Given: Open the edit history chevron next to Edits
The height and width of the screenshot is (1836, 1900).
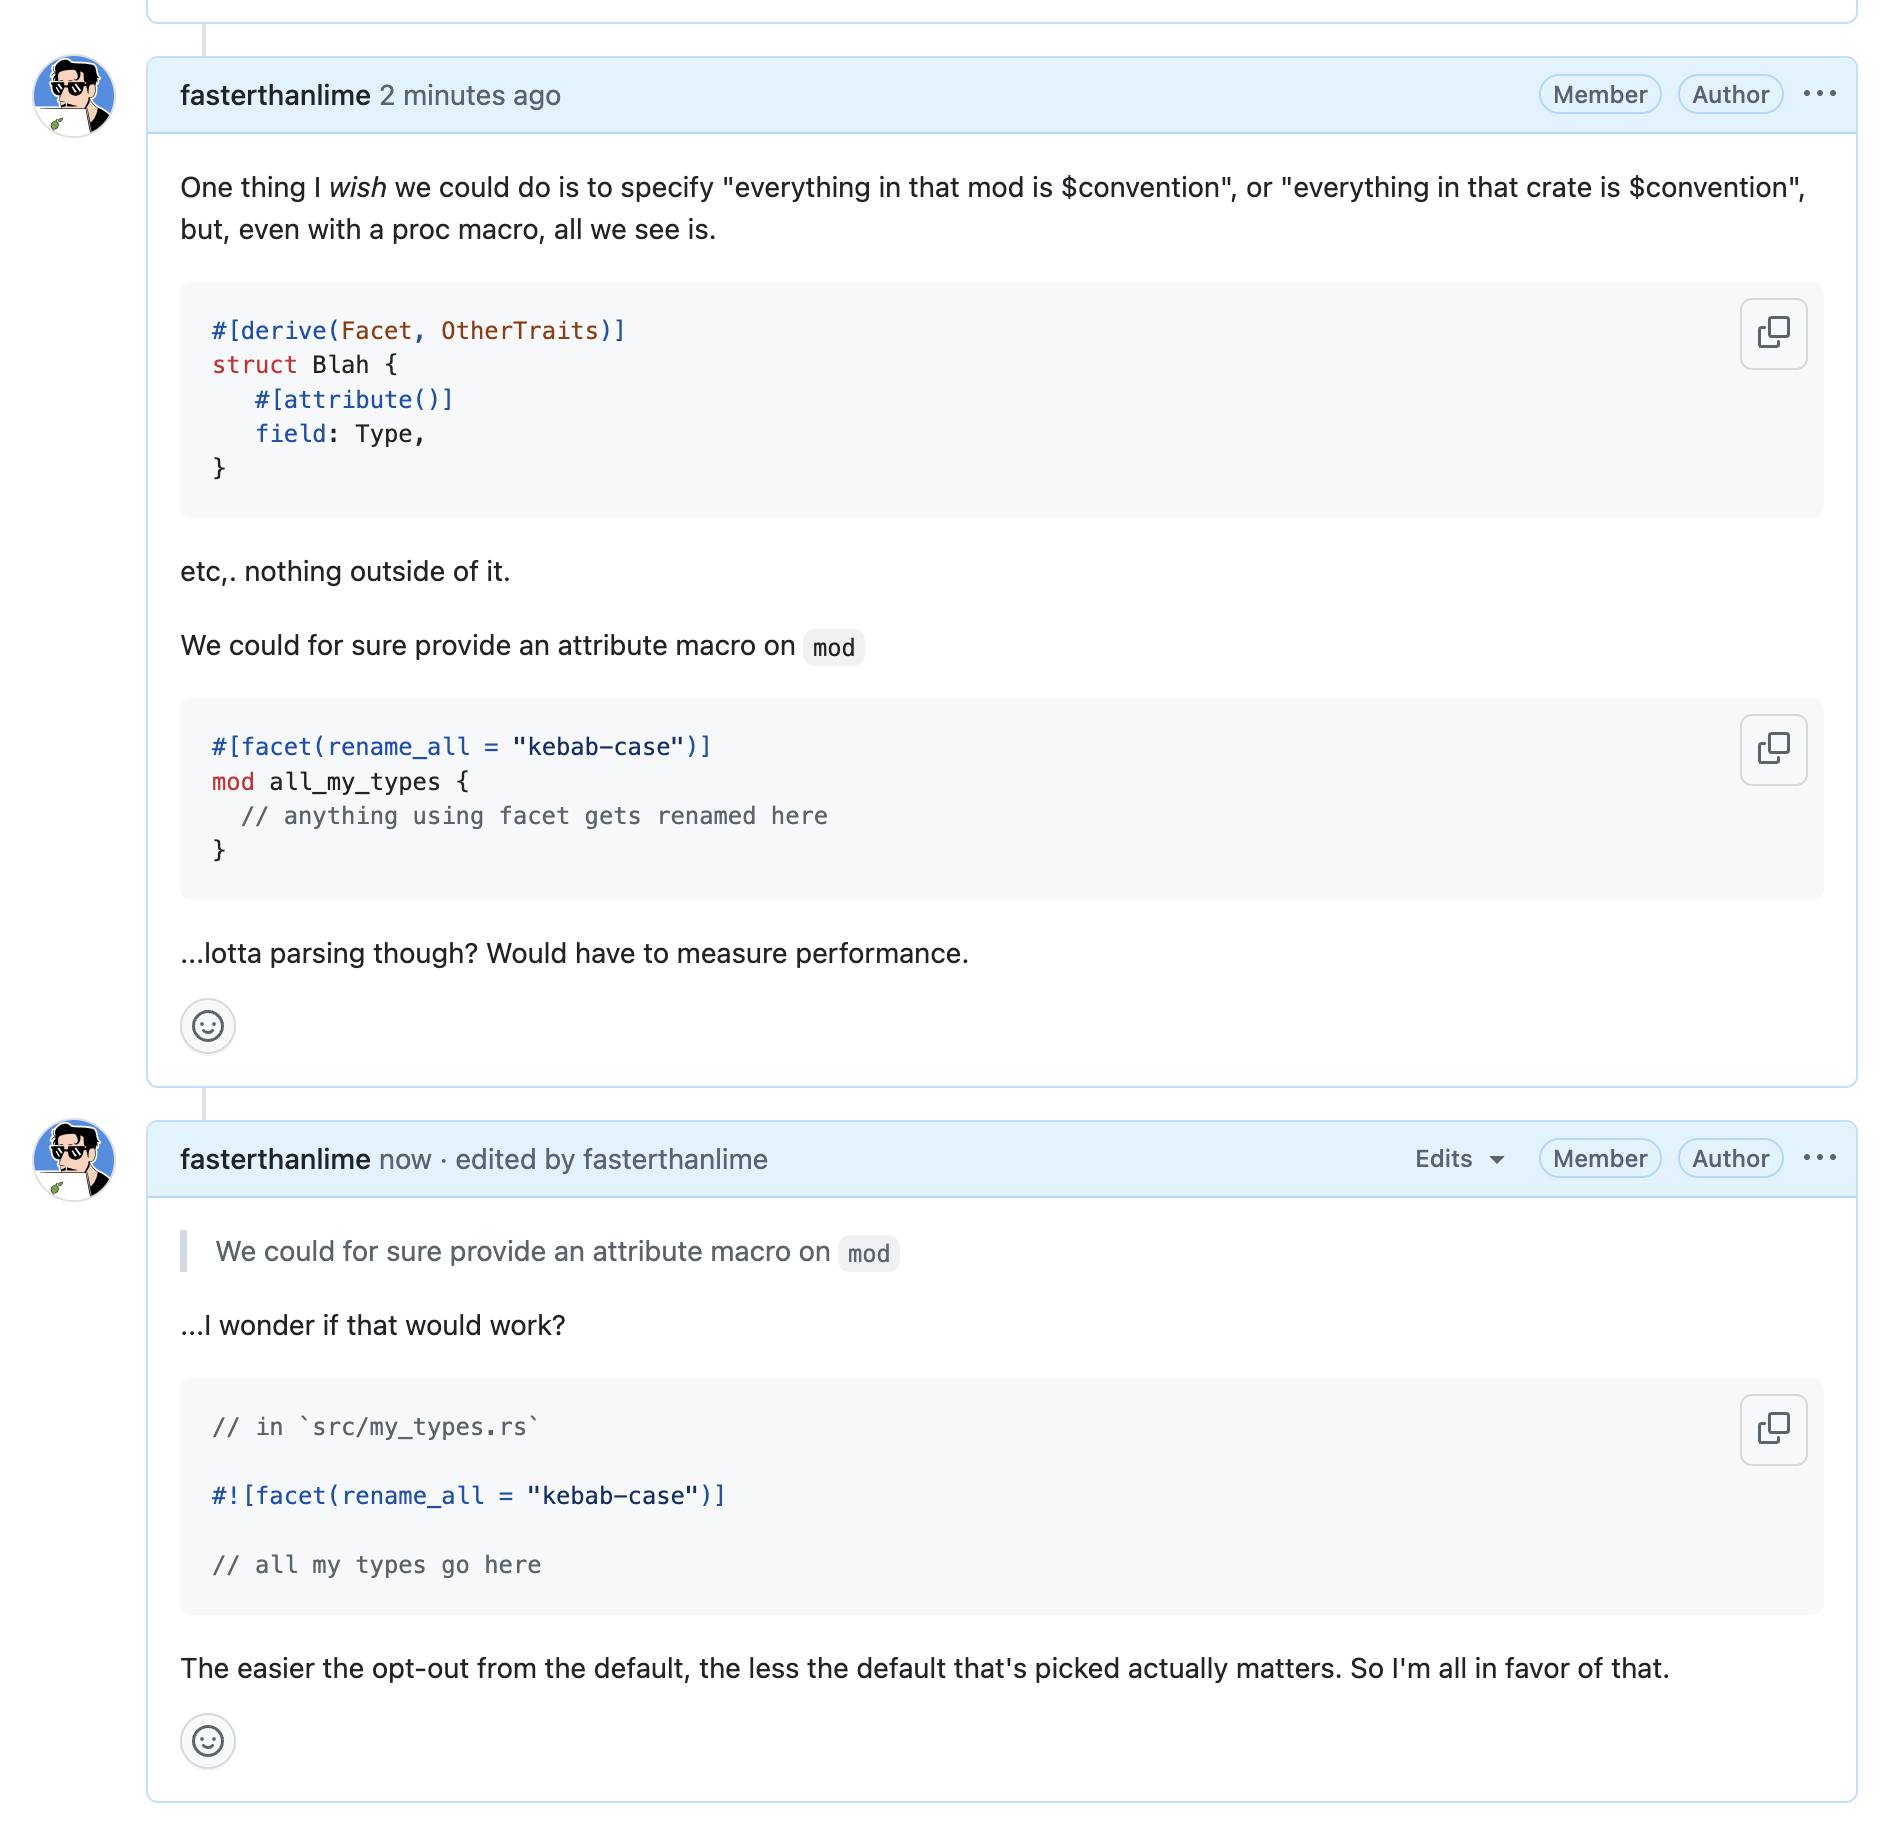Looking at the screenshot, I should click(x=1496, y=1160).
